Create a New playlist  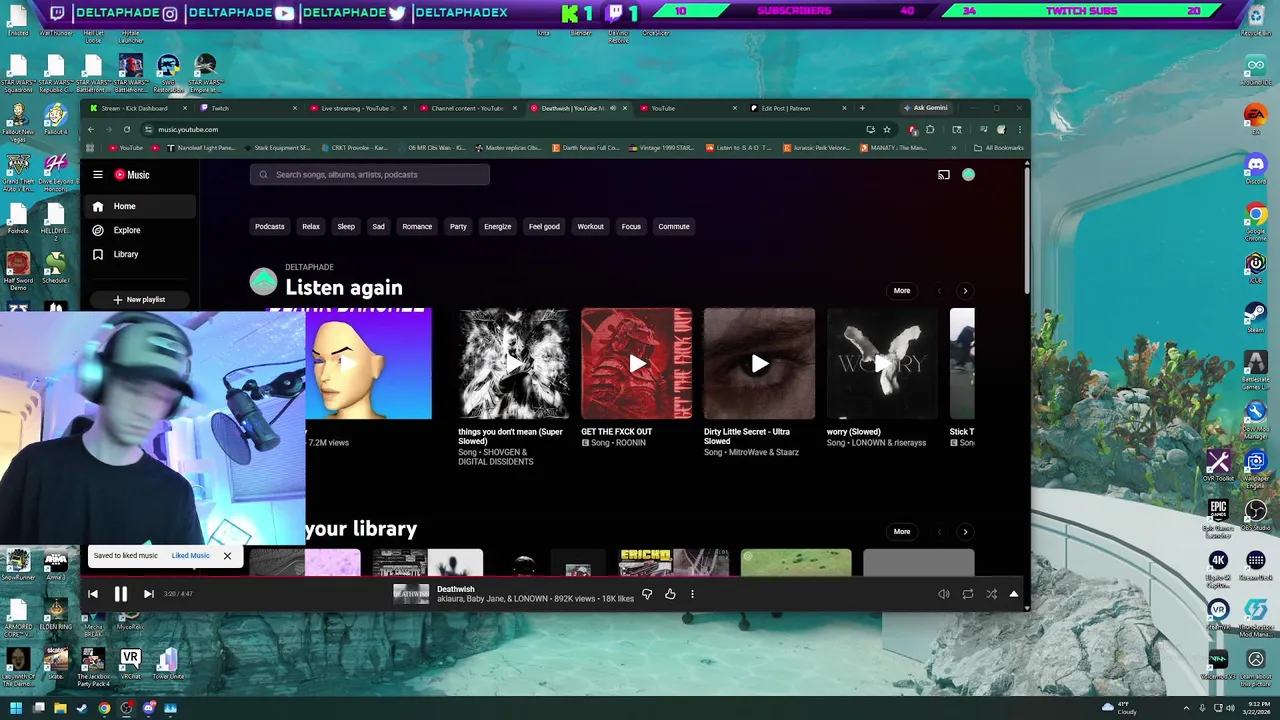click(x=139, y=299)
